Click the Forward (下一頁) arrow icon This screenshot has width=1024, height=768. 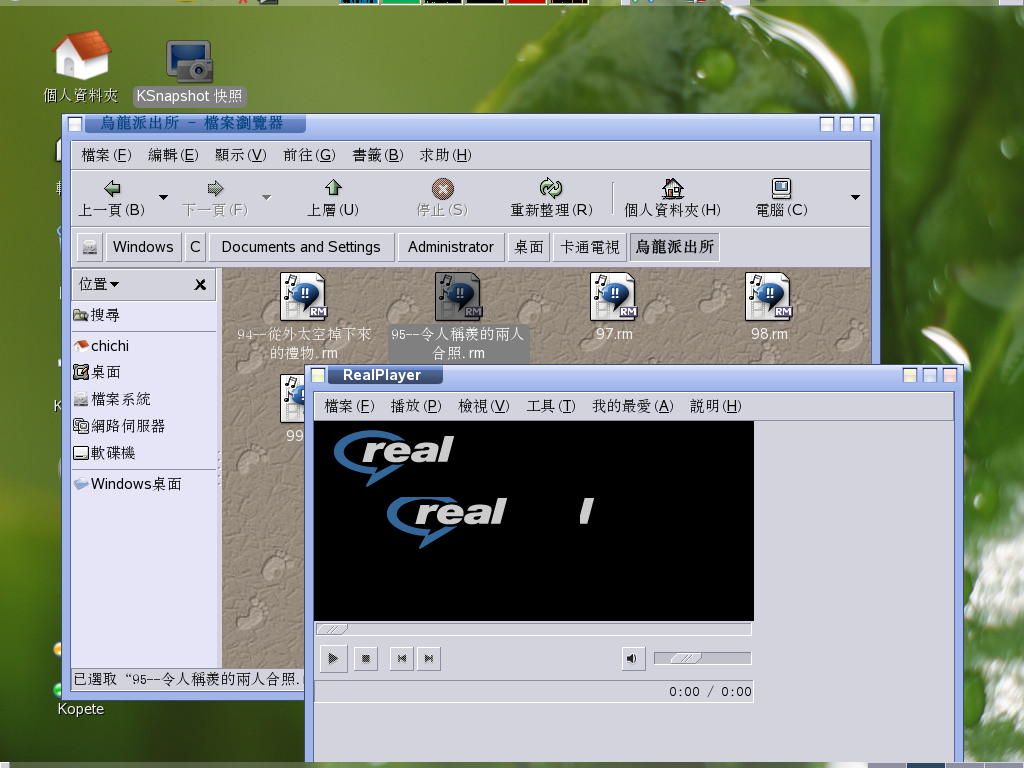[215, 189]
